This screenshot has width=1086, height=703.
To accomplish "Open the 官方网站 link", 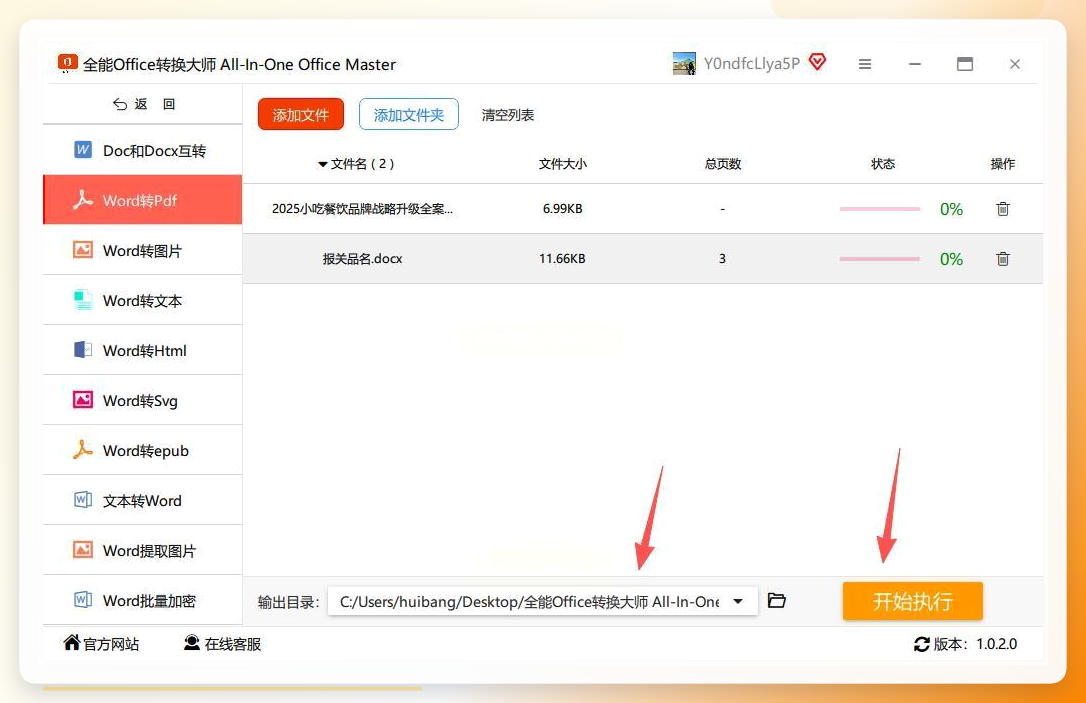I will [x=101, y=643].
